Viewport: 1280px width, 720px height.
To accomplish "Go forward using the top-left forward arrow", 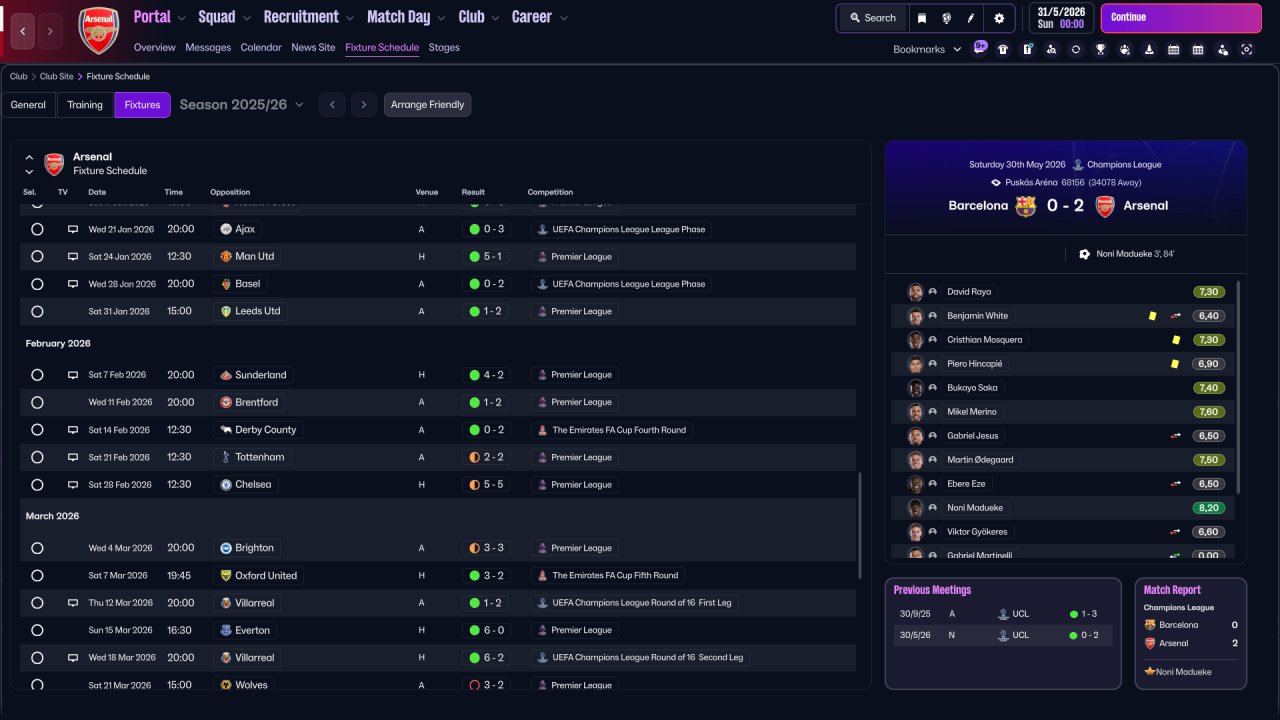I will tap(49, 31).
